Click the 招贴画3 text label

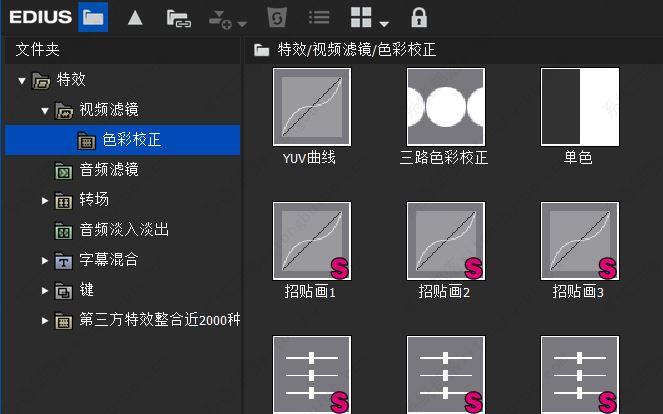(x=578, y=291)
